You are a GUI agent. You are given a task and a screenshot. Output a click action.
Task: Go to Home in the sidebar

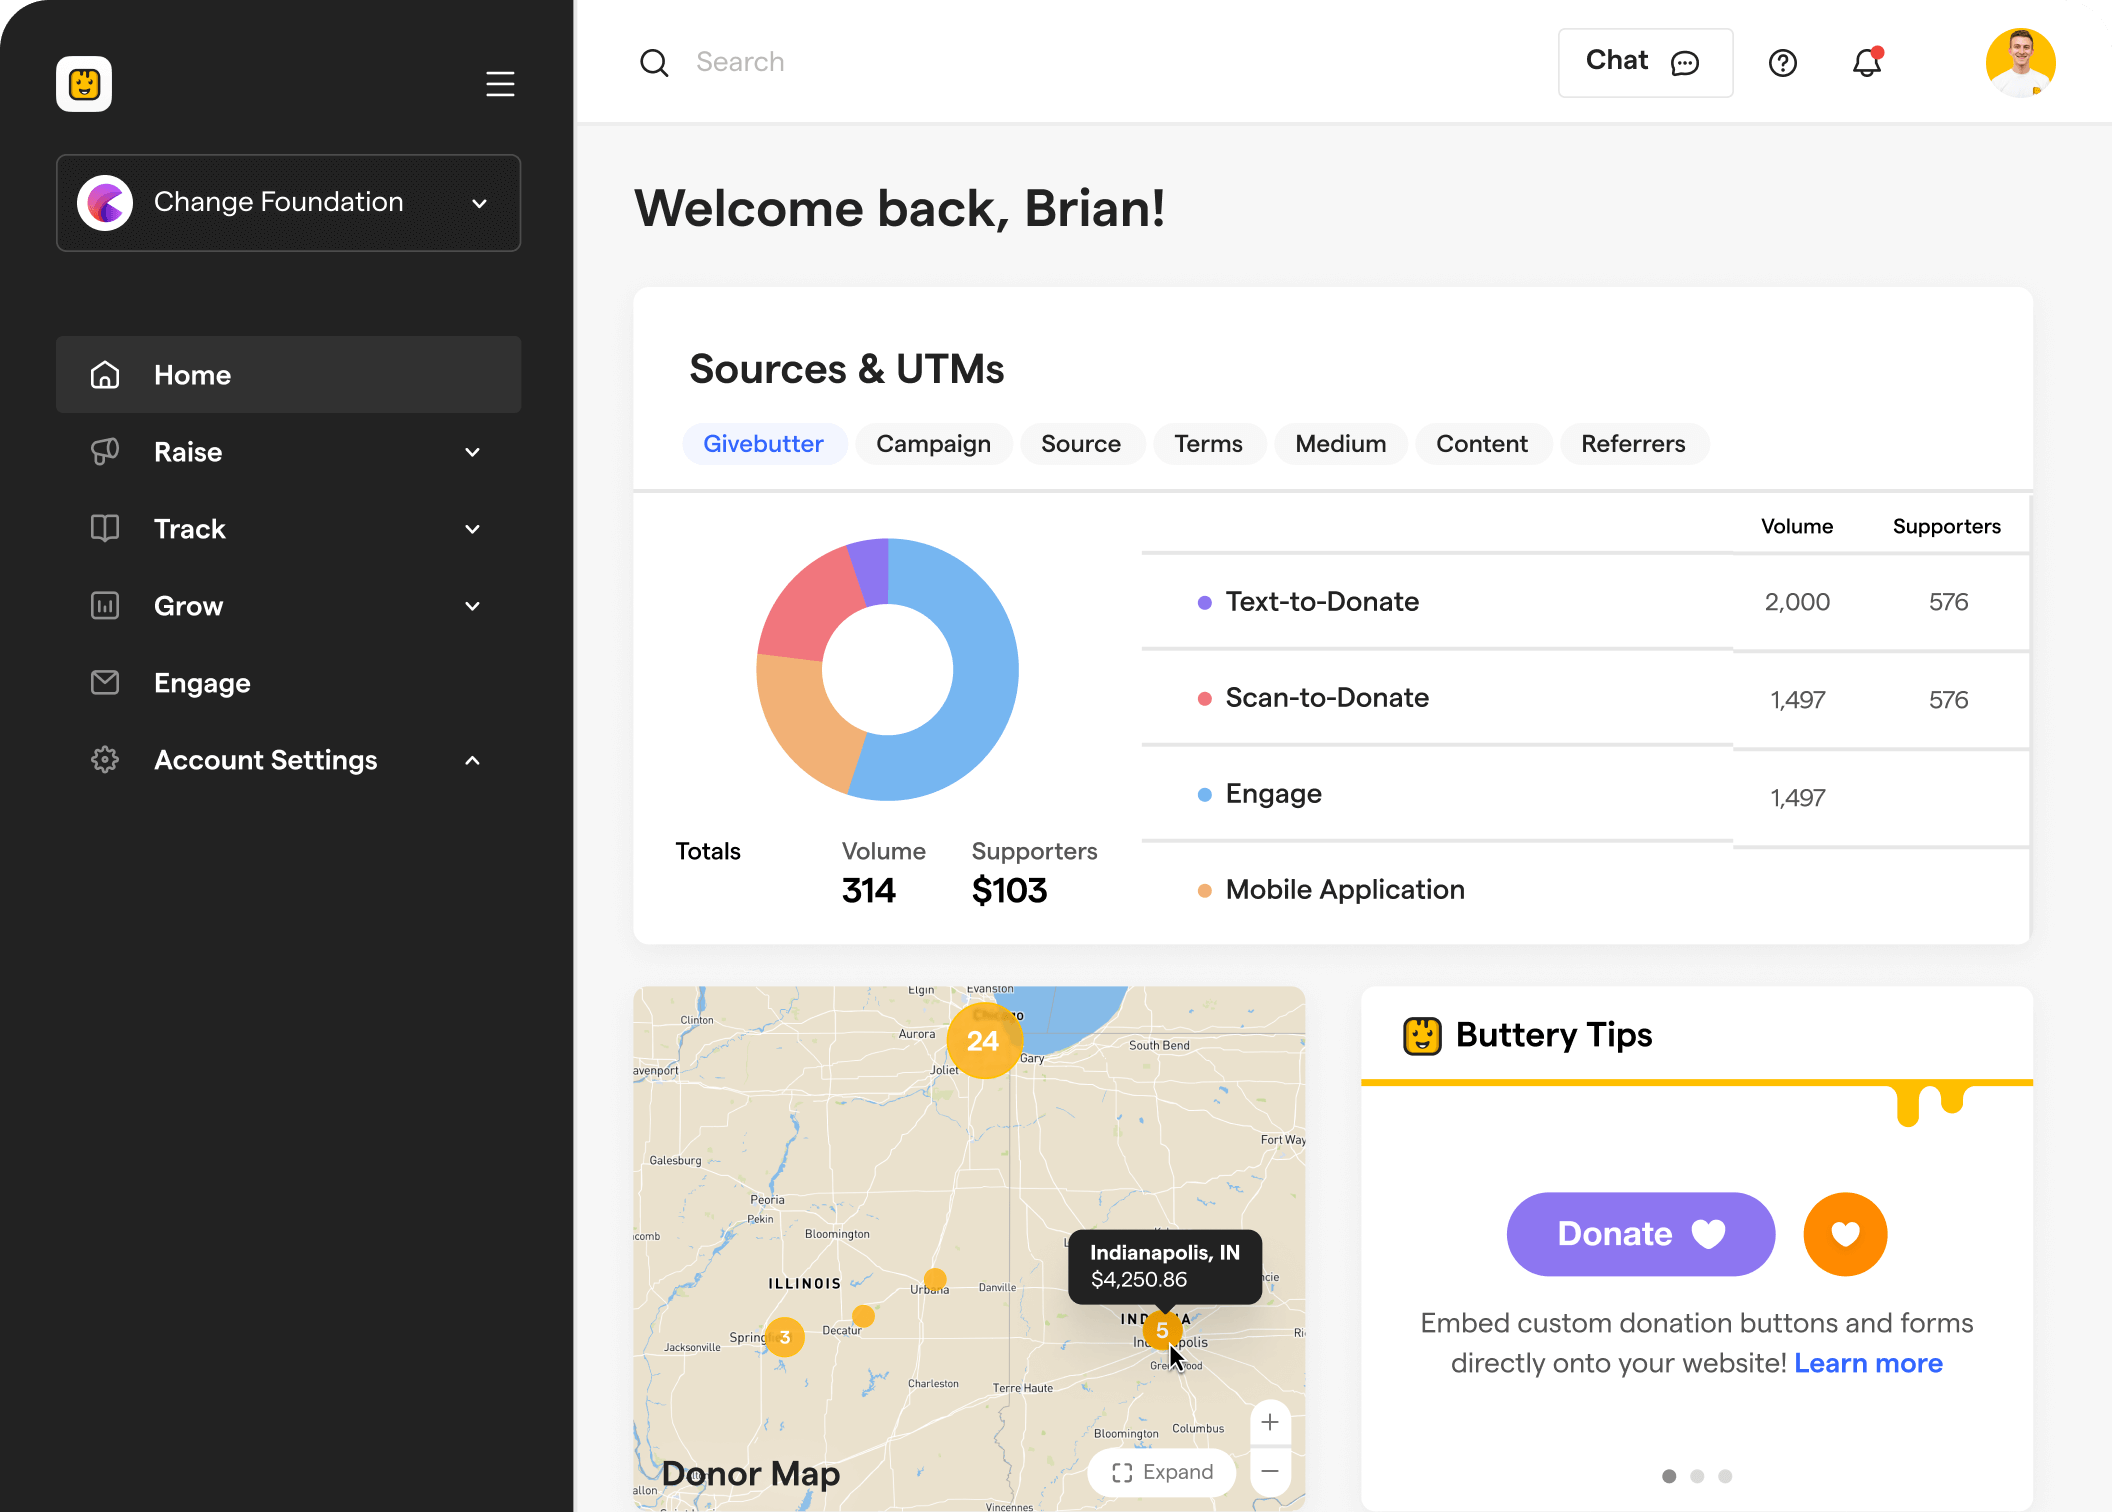[x=289, y=375]
